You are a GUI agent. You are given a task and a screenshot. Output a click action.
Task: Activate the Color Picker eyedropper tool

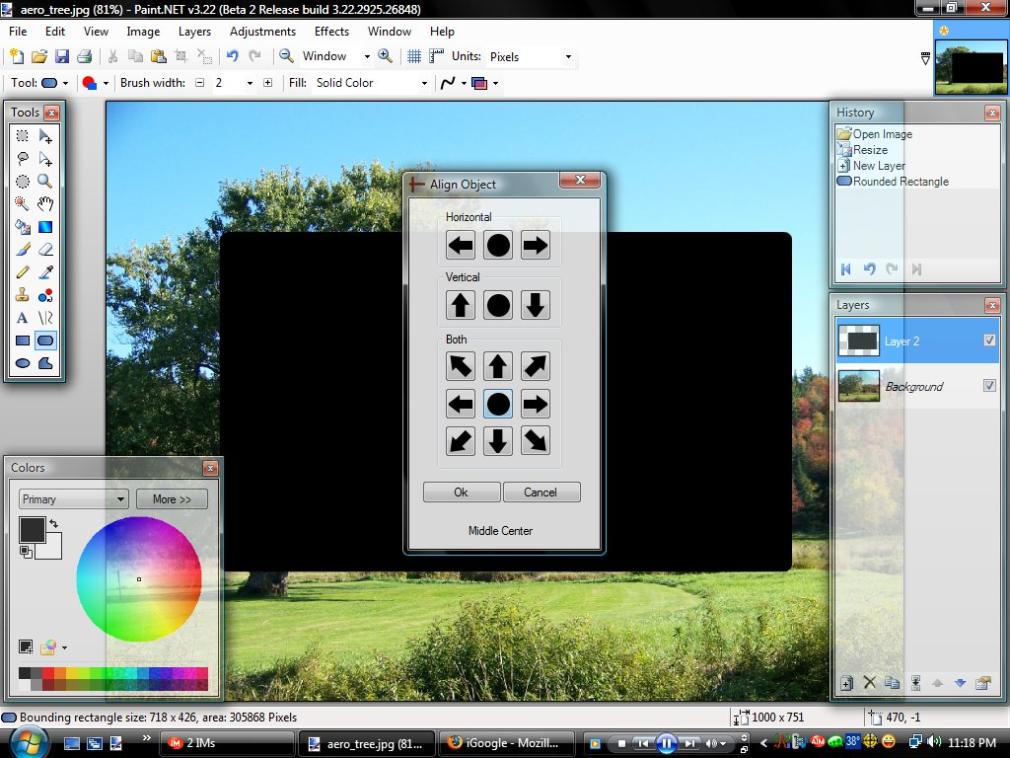(x=45, y=273)
